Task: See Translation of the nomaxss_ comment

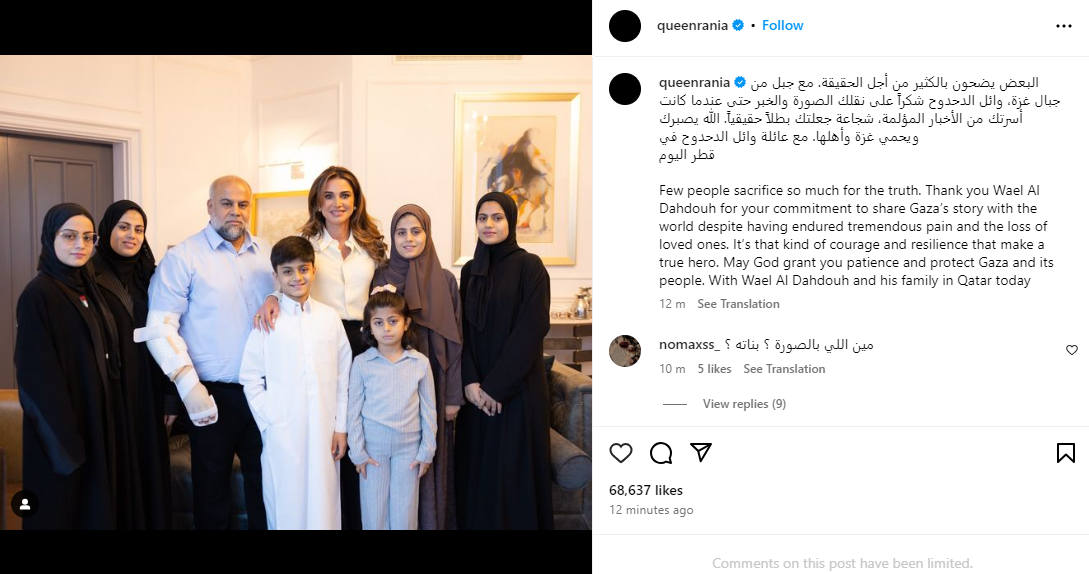Action: tap(784, 369)
